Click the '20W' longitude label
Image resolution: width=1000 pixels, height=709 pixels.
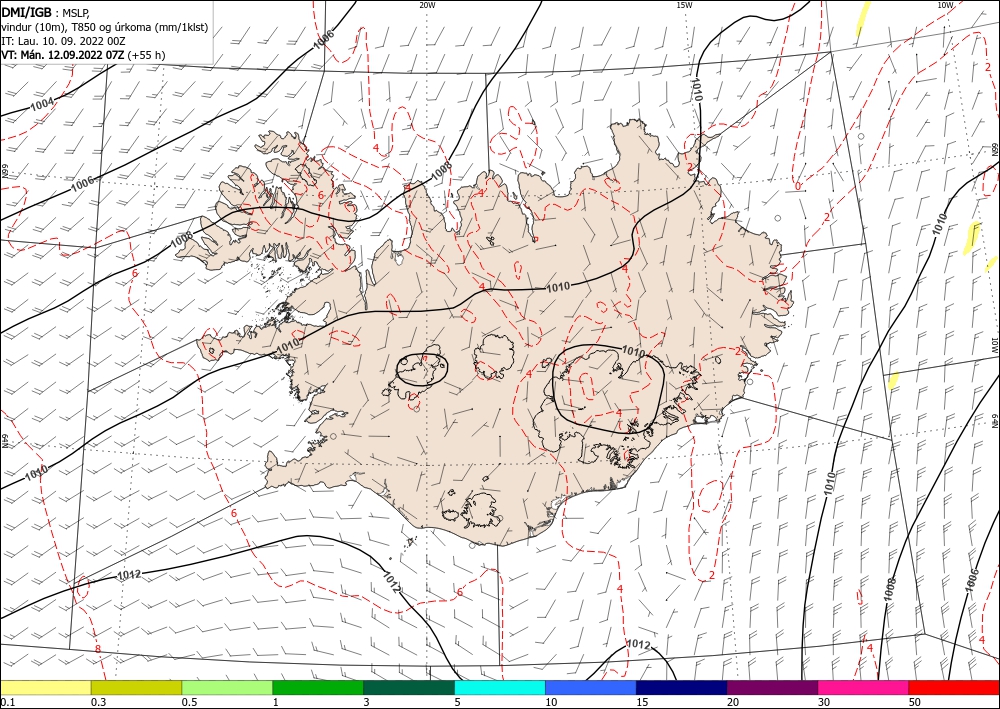point(427,5)
